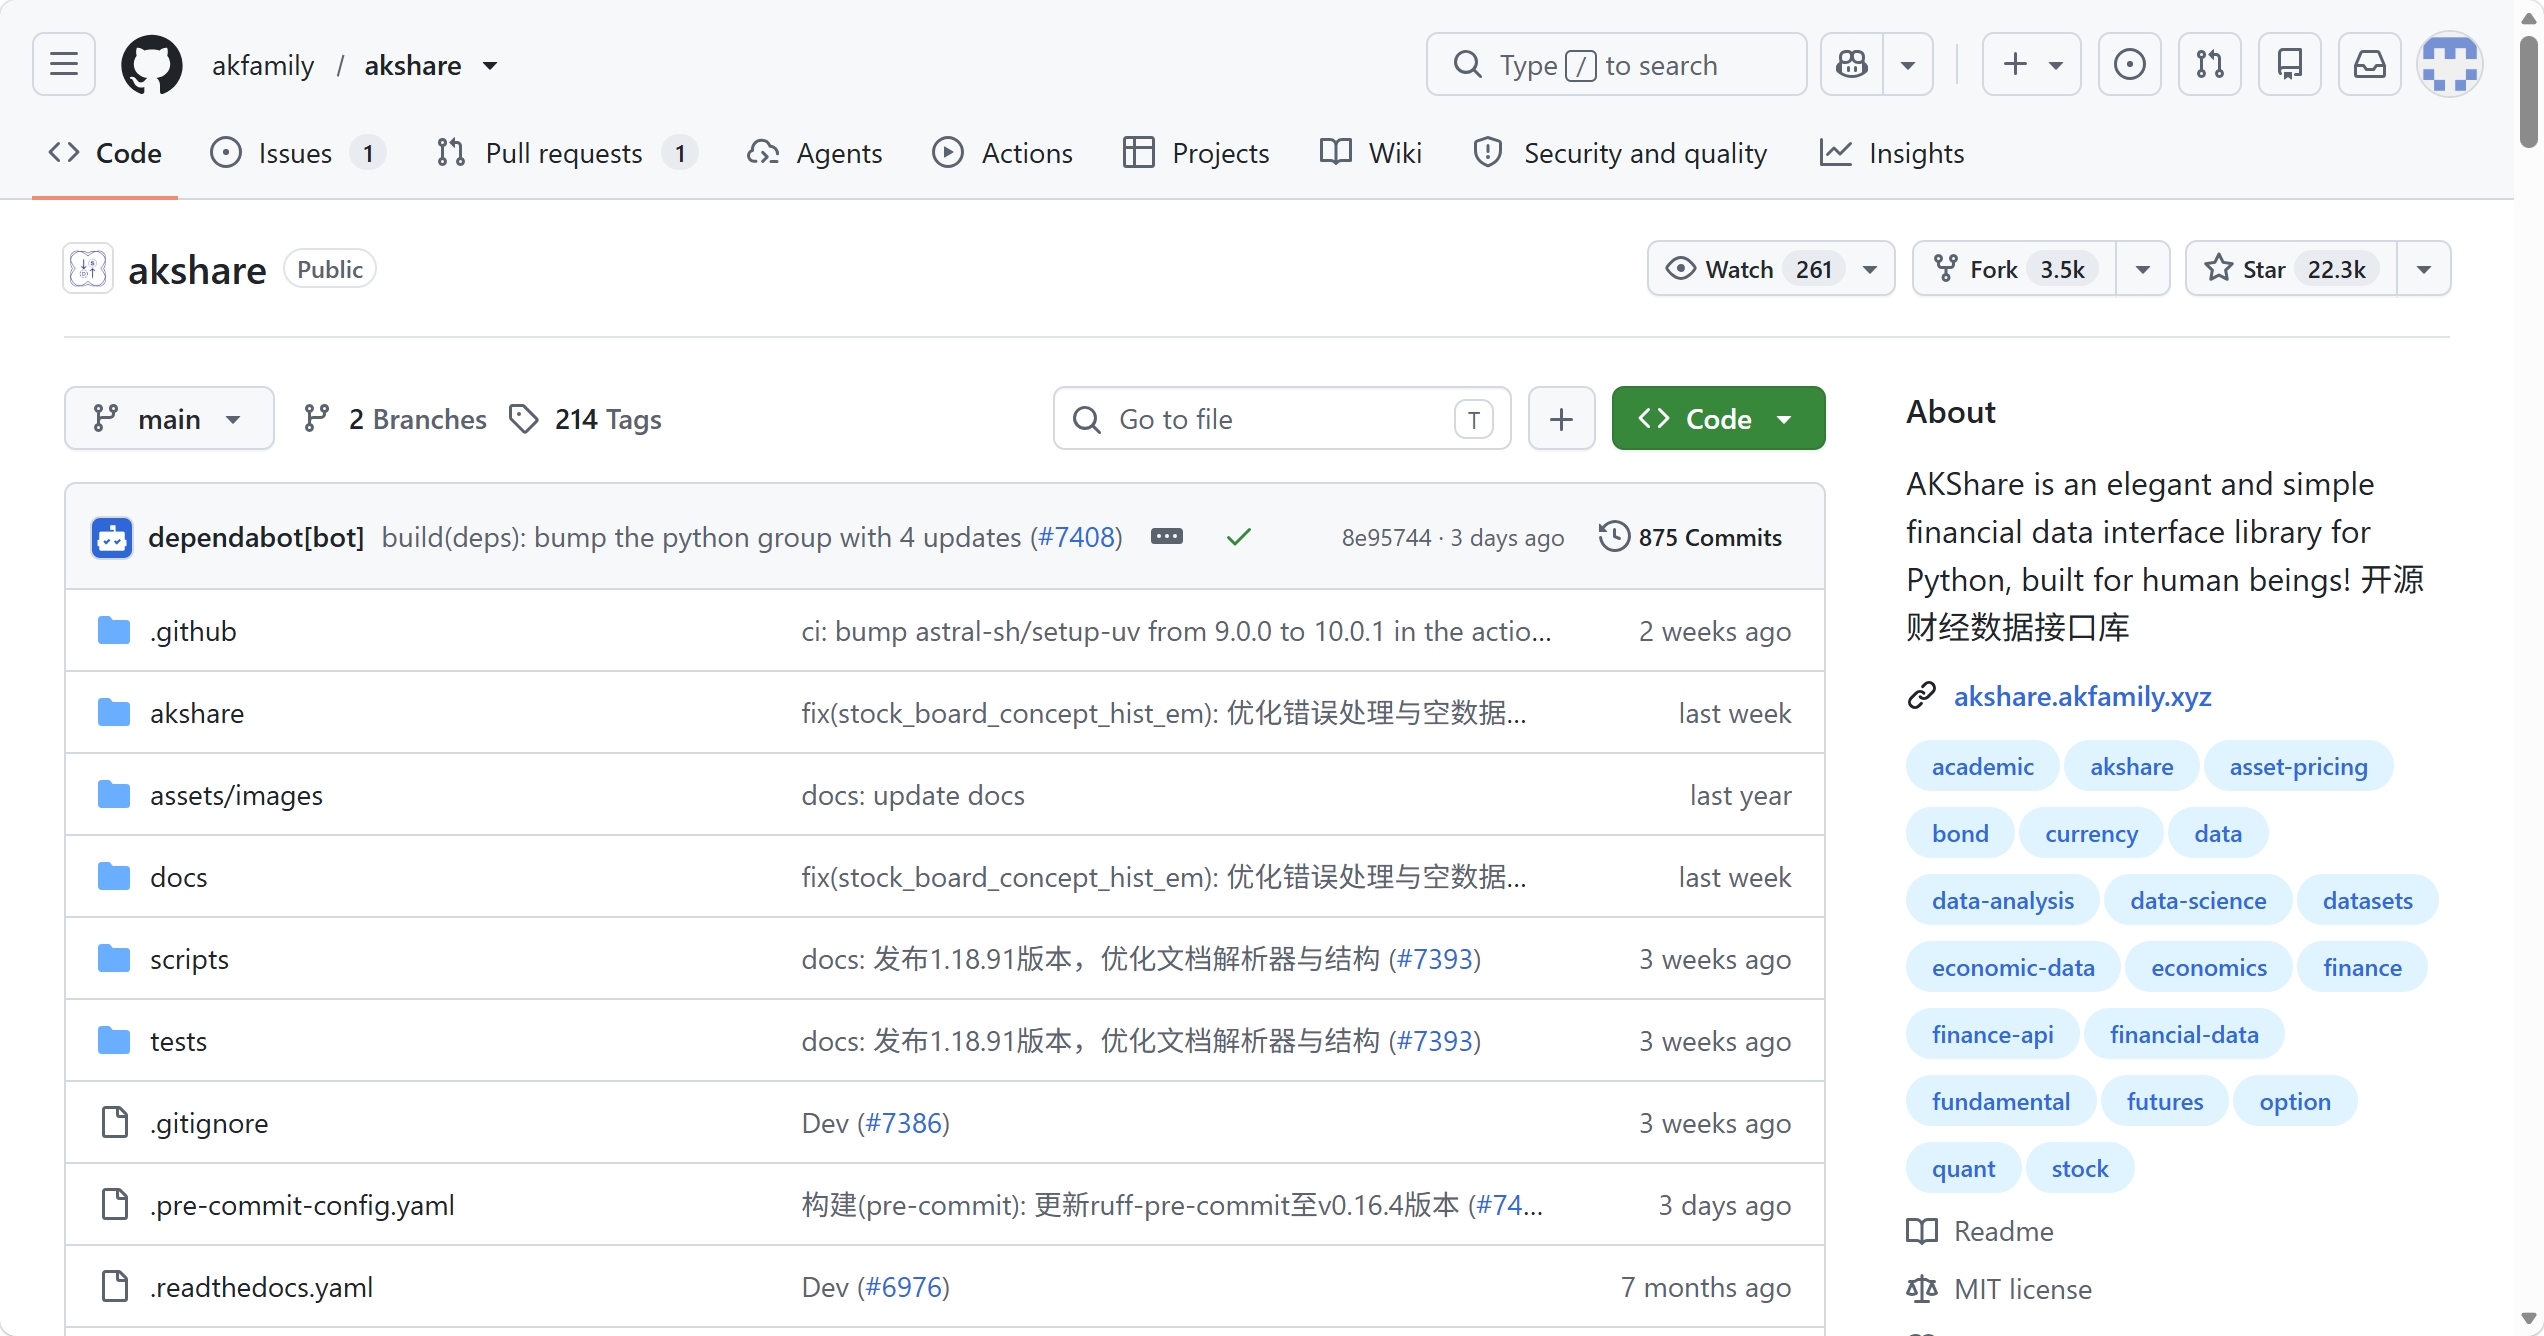Open the akfamily owner link
The width and height of the screenshot is (2544, 1336).
pos(263,66)
